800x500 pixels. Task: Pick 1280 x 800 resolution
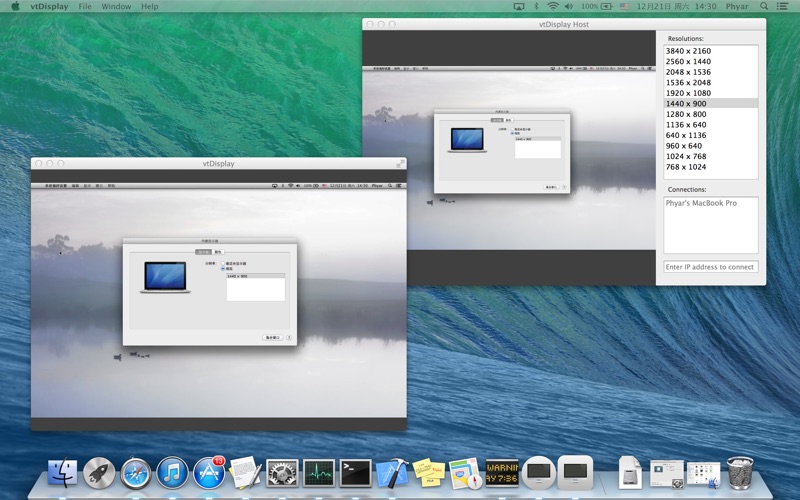coord(711,114)
